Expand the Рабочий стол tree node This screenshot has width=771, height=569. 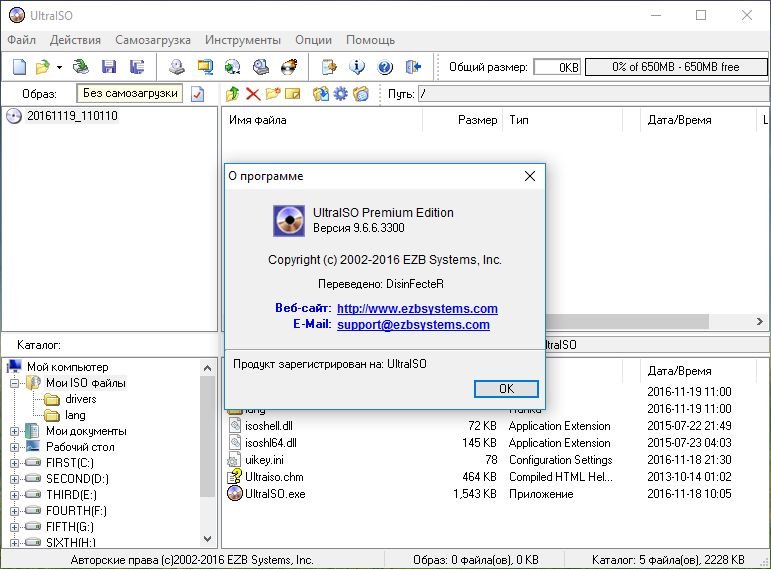tap(14, 448)
